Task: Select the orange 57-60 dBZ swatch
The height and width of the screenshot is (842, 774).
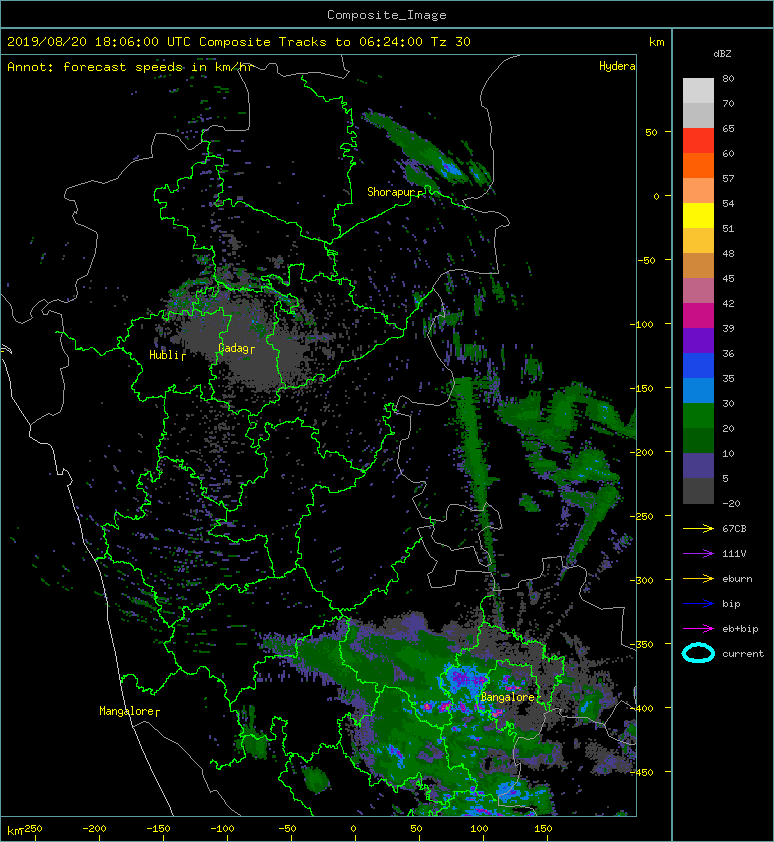Action: (x=698, y=166)
